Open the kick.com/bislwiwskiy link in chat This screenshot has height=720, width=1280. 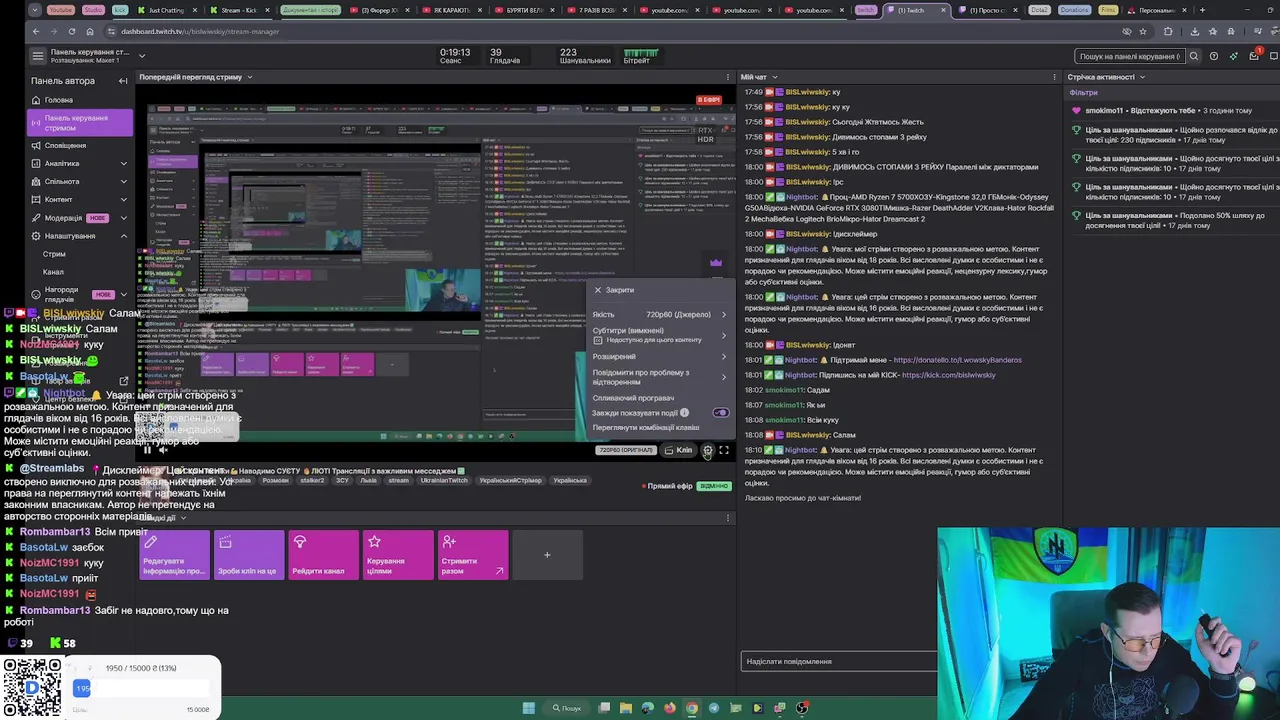click(x=948, y=375)
